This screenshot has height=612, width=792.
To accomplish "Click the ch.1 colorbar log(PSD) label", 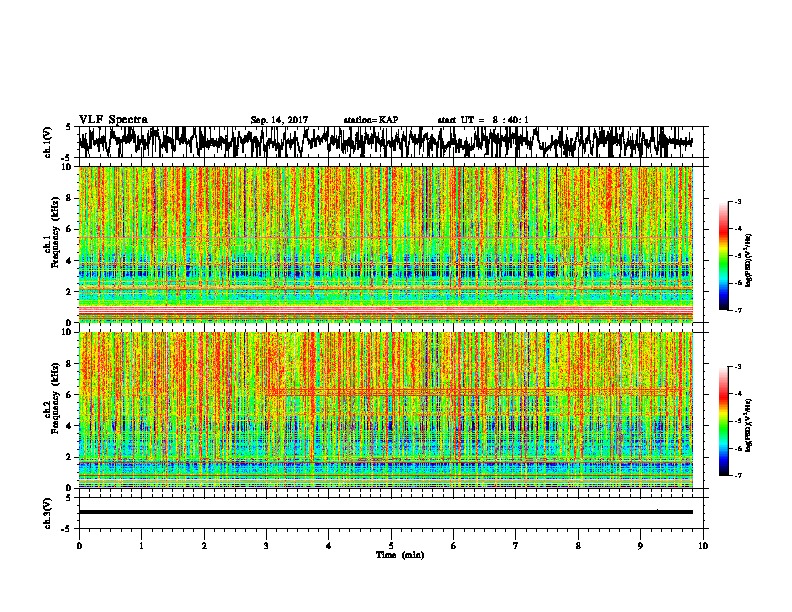I will [x=749, y=260].
